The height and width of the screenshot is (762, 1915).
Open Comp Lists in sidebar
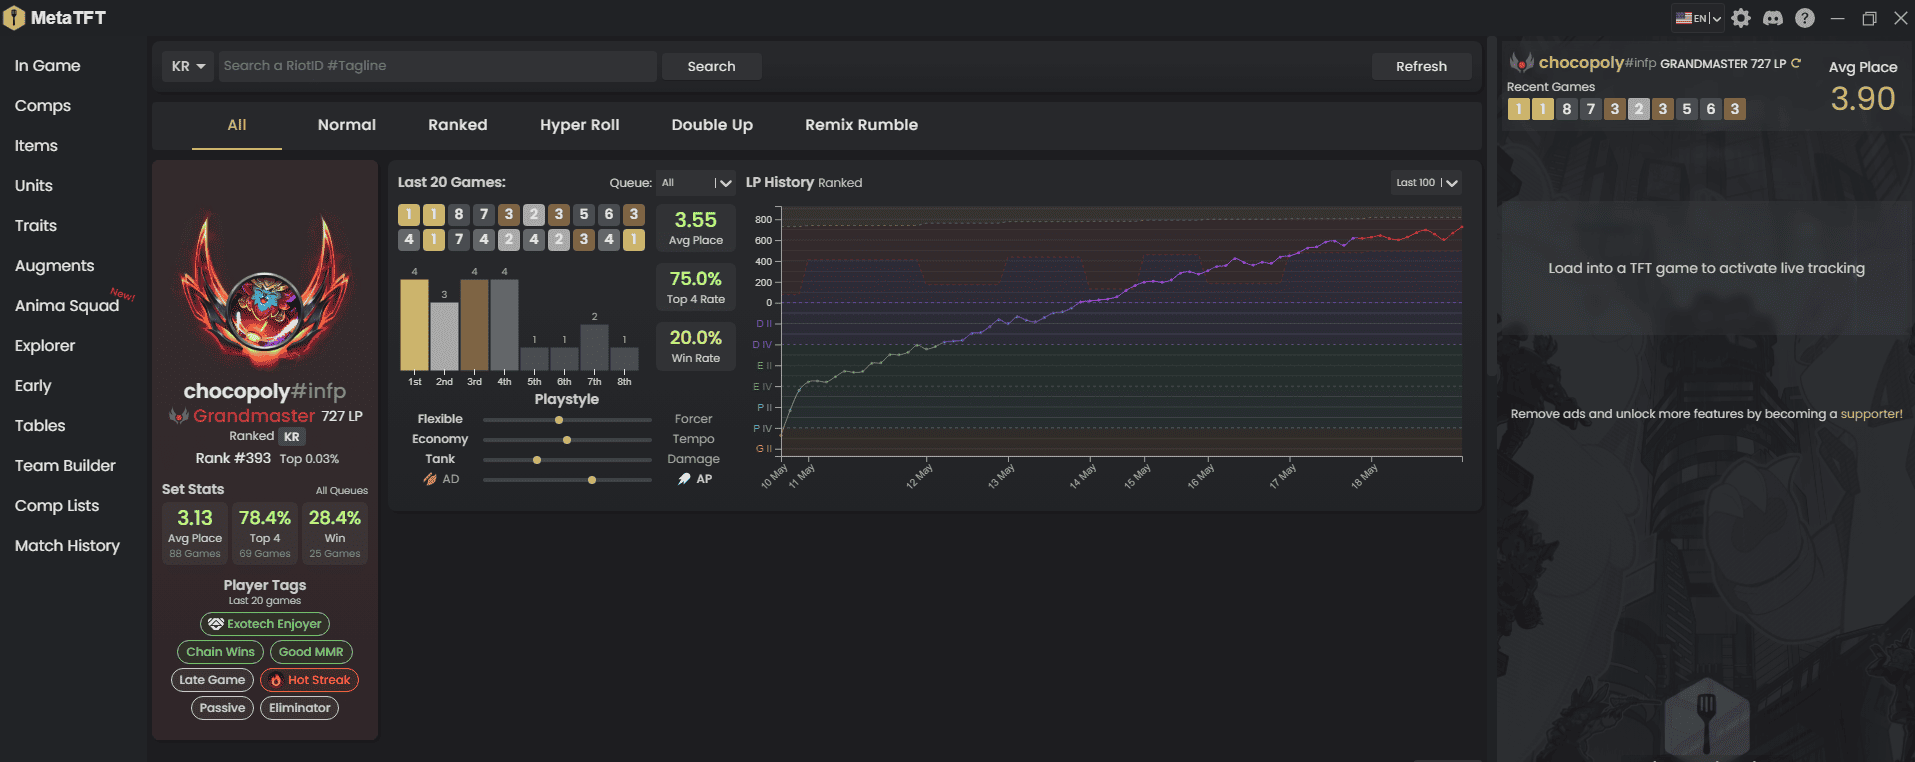point(57,506)
